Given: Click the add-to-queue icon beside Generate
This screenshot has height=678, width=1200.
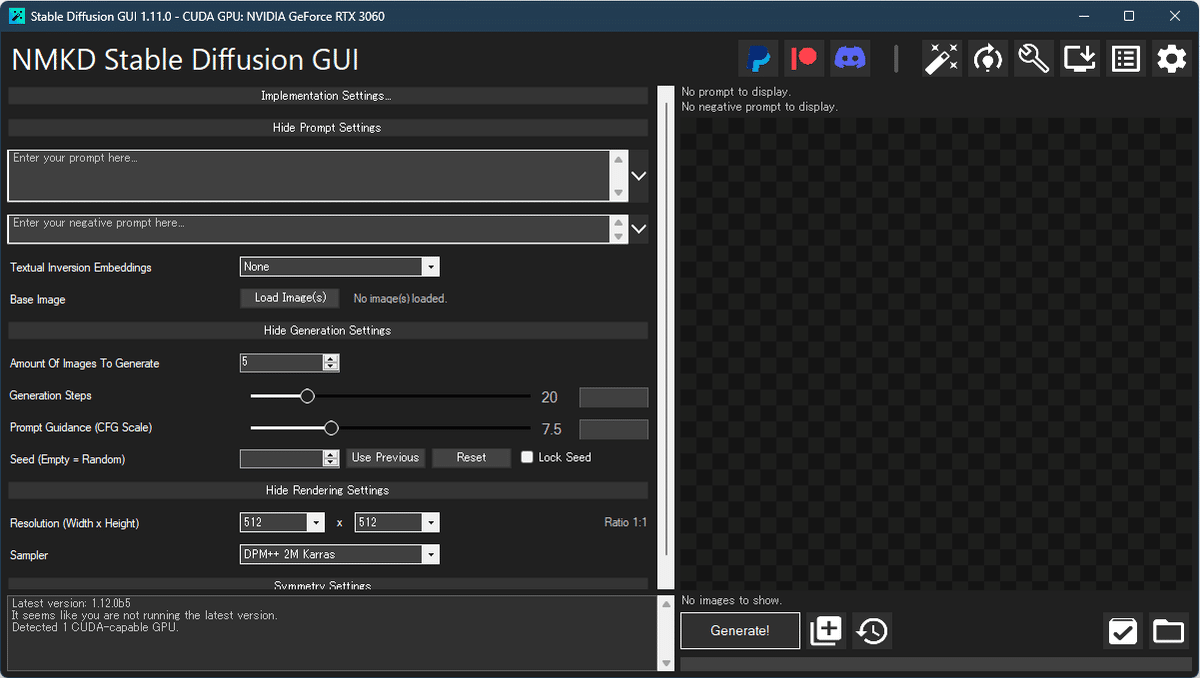Looking at the screenshot, I should (x=826, y=631).
